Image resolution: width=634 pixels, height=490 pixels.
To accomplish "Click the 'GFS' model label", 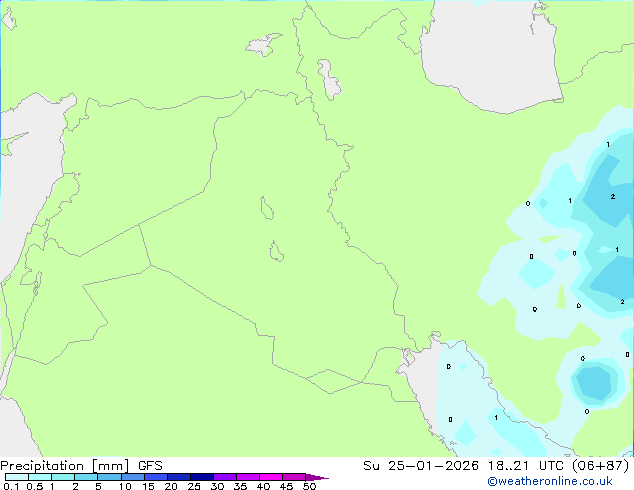I will point(150,466).
